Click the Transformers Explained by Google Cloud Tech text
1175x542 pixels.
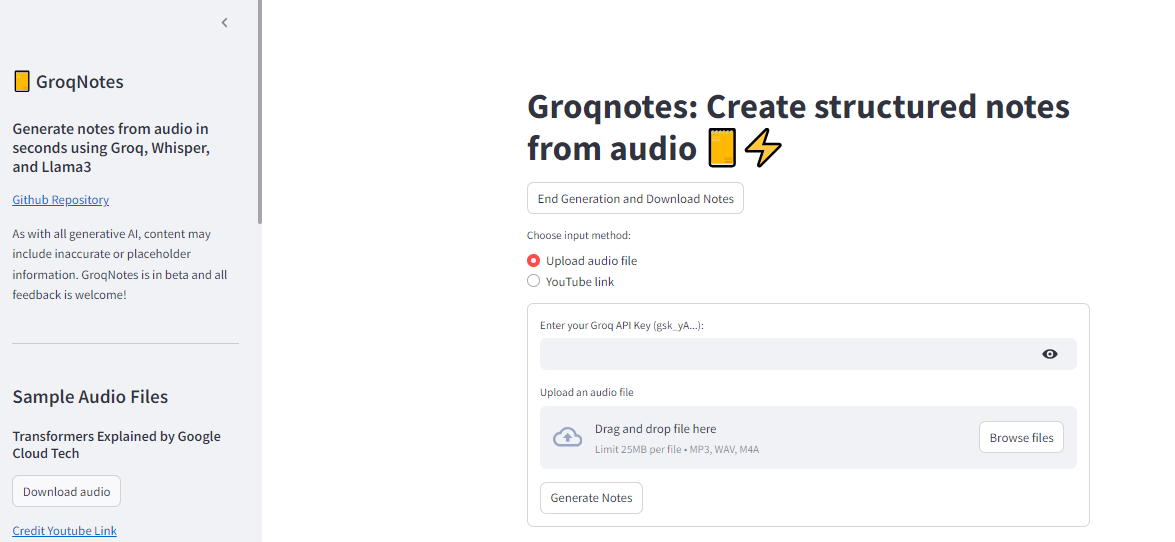click(x=117, y=445)
